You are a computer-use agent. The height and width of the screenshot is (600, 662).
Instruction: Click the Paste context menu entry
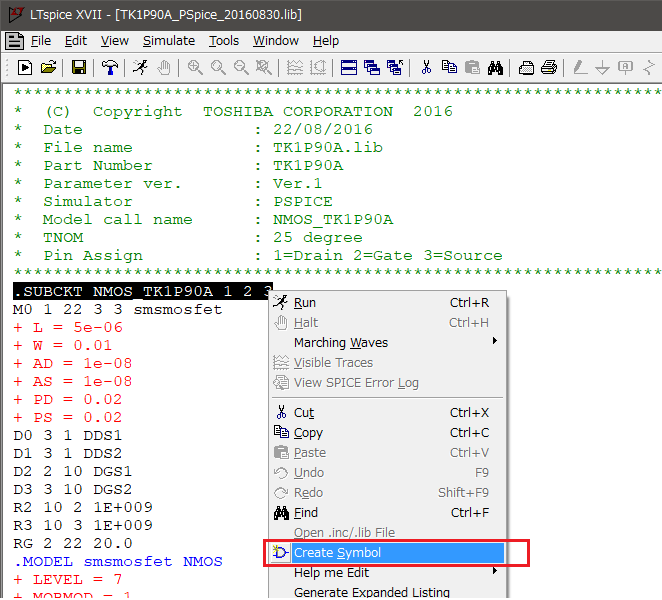pyautogui.click(x=388, y=453)
